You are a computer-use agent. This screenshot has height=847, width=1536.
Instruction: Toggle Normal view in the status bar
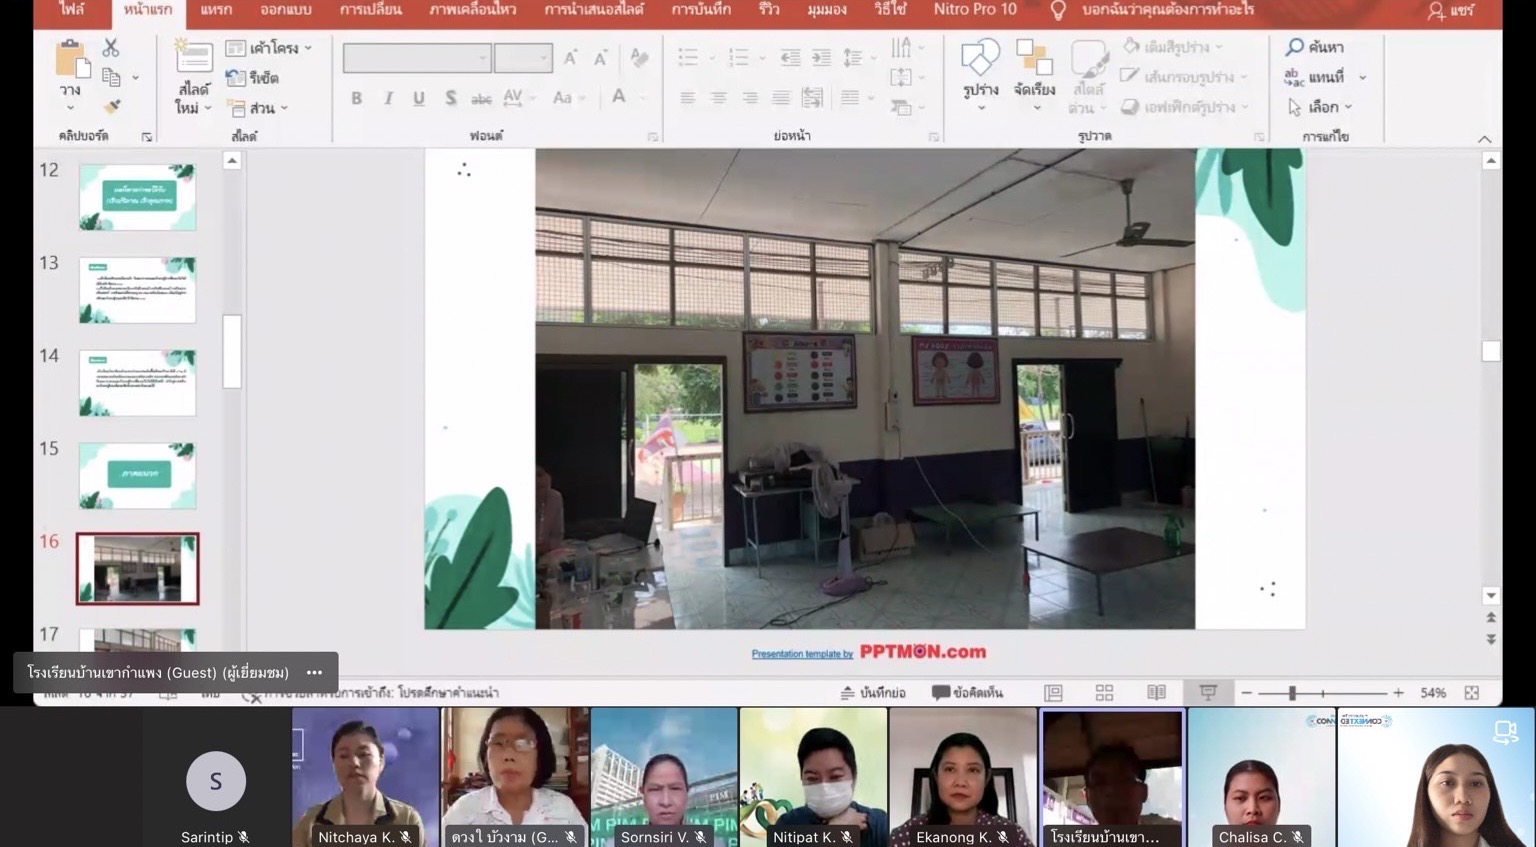1053,693
